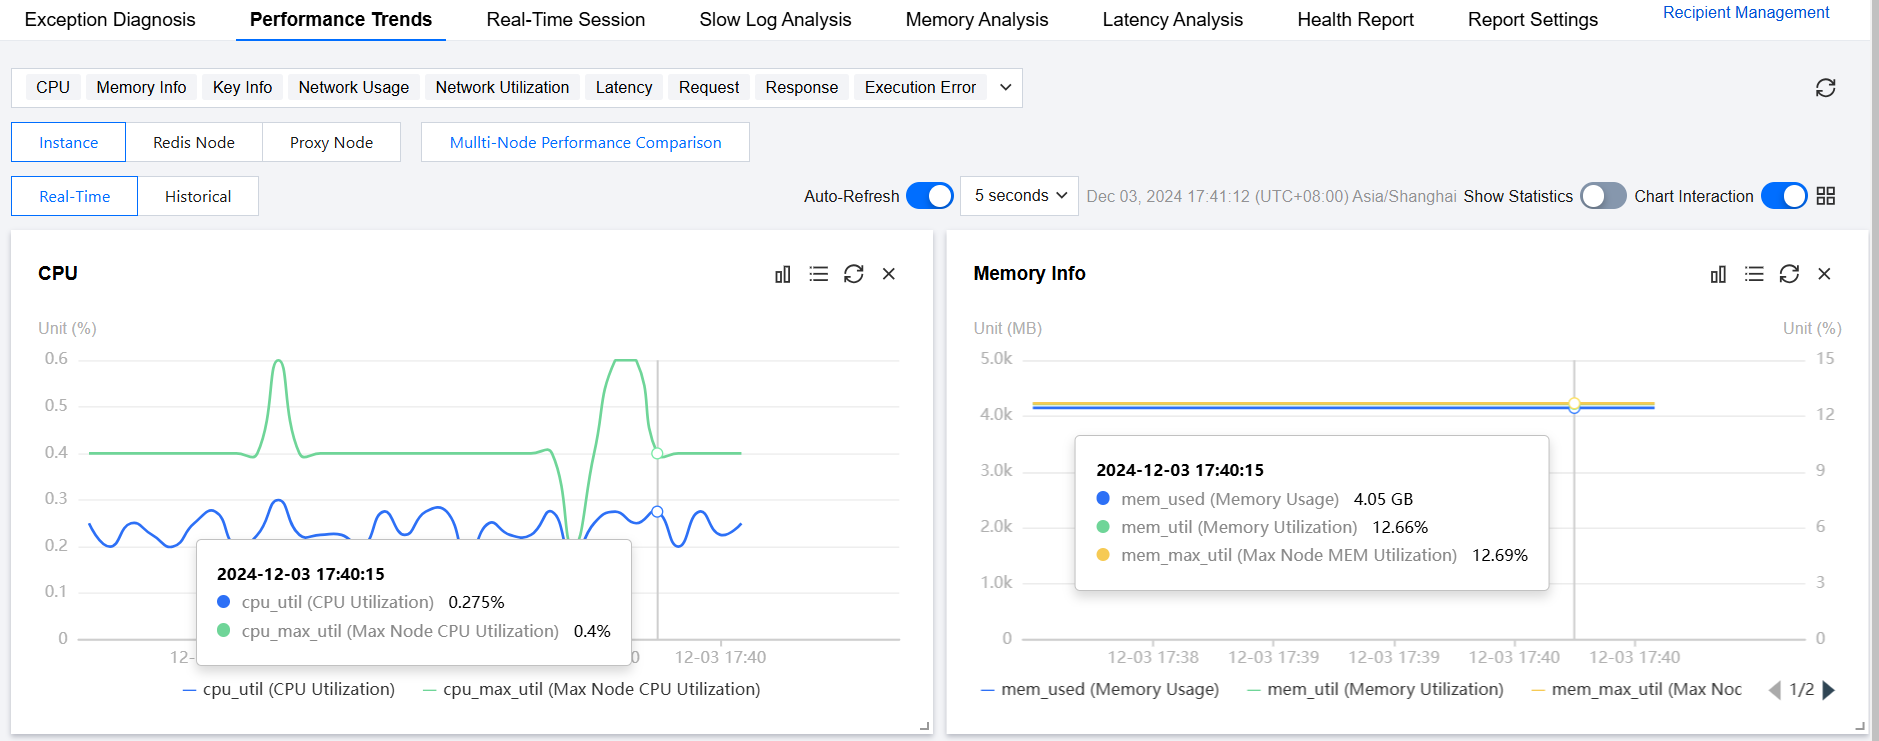
Task: Toggle the cpu_max_util legend series
Action: (592, 690)
